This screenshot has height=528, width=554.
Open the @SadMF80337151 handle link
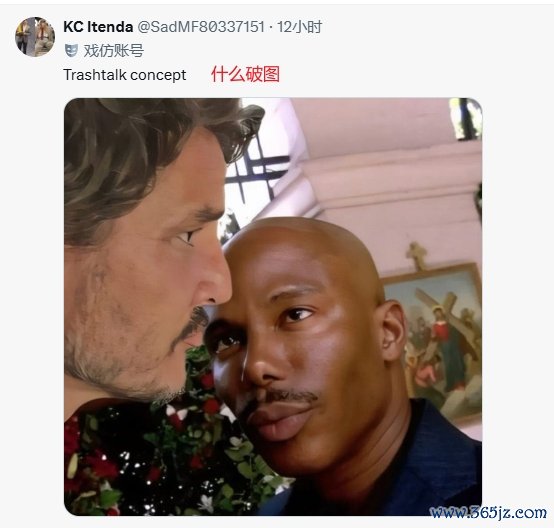click(x=201, y=27)
